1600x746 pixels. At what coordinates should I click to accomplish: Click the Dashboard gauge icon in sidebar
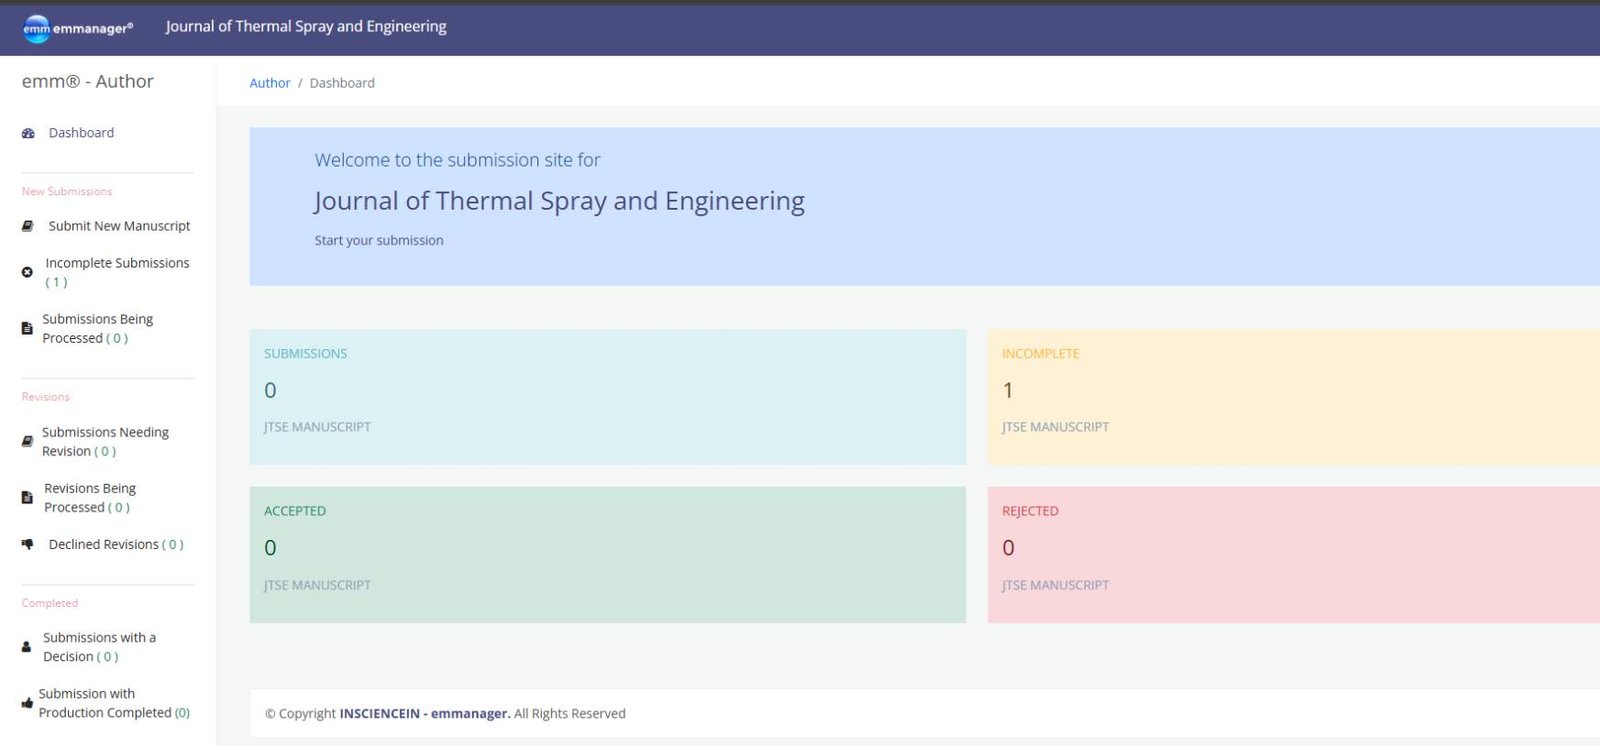click(28, 133)
